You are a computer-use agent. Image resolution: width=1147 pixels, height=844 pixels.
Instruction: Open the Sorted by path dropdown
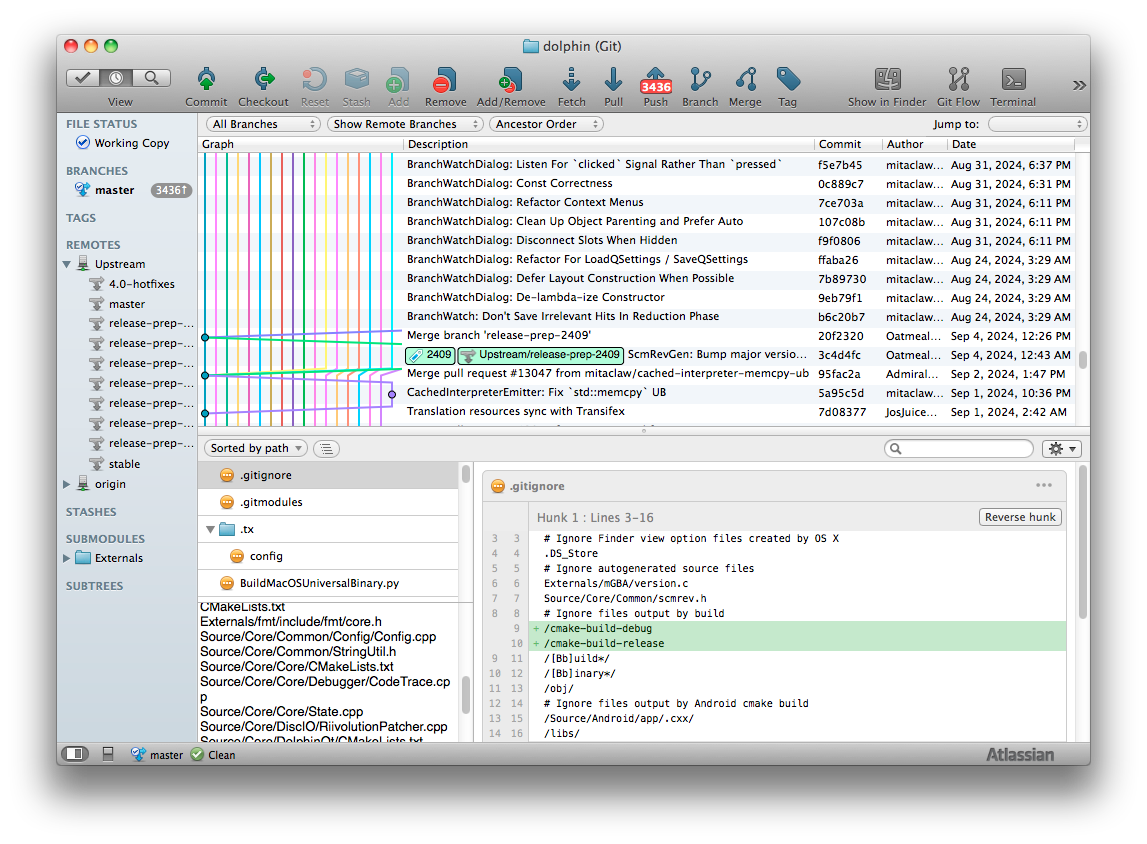point(255,448)
